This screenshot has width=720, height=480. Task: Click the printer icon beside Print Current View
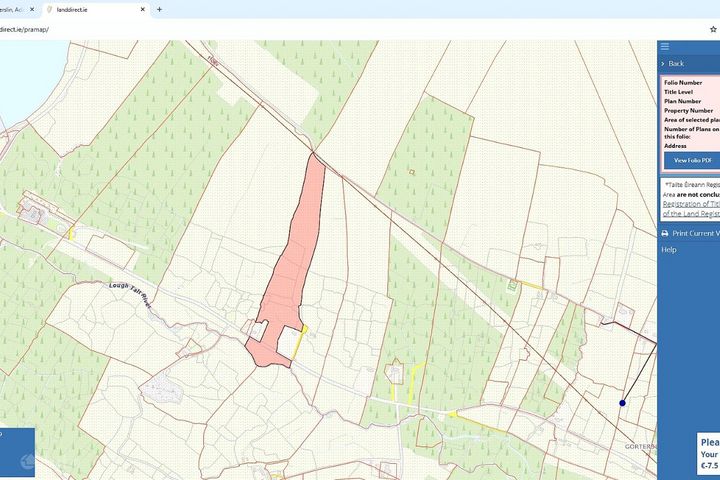pyautogui.click(x=664, y=234)
